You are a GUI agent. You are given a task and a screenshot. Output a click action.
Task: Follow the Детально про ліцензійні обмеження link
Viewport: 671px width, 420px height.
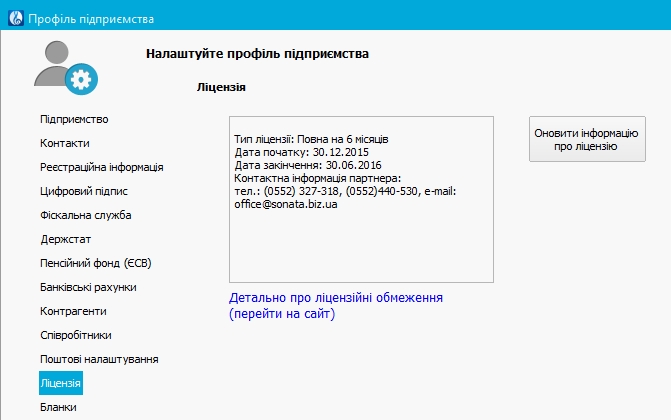(335, 305)
